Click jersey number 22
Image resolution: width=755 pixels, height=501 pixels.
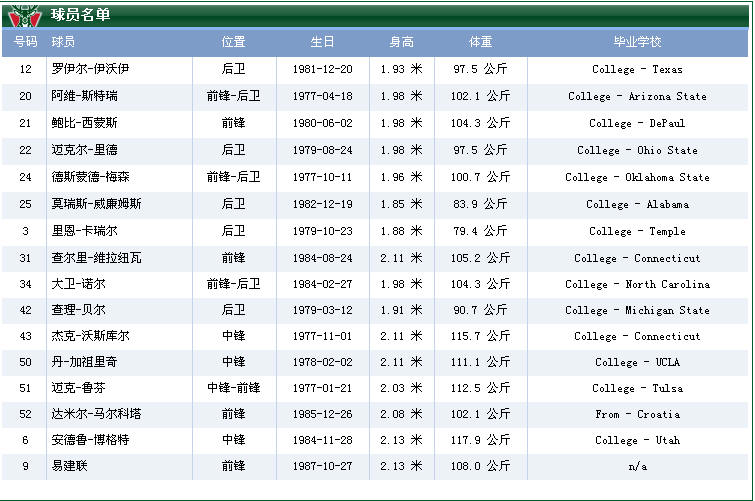(x=26, y=150)
